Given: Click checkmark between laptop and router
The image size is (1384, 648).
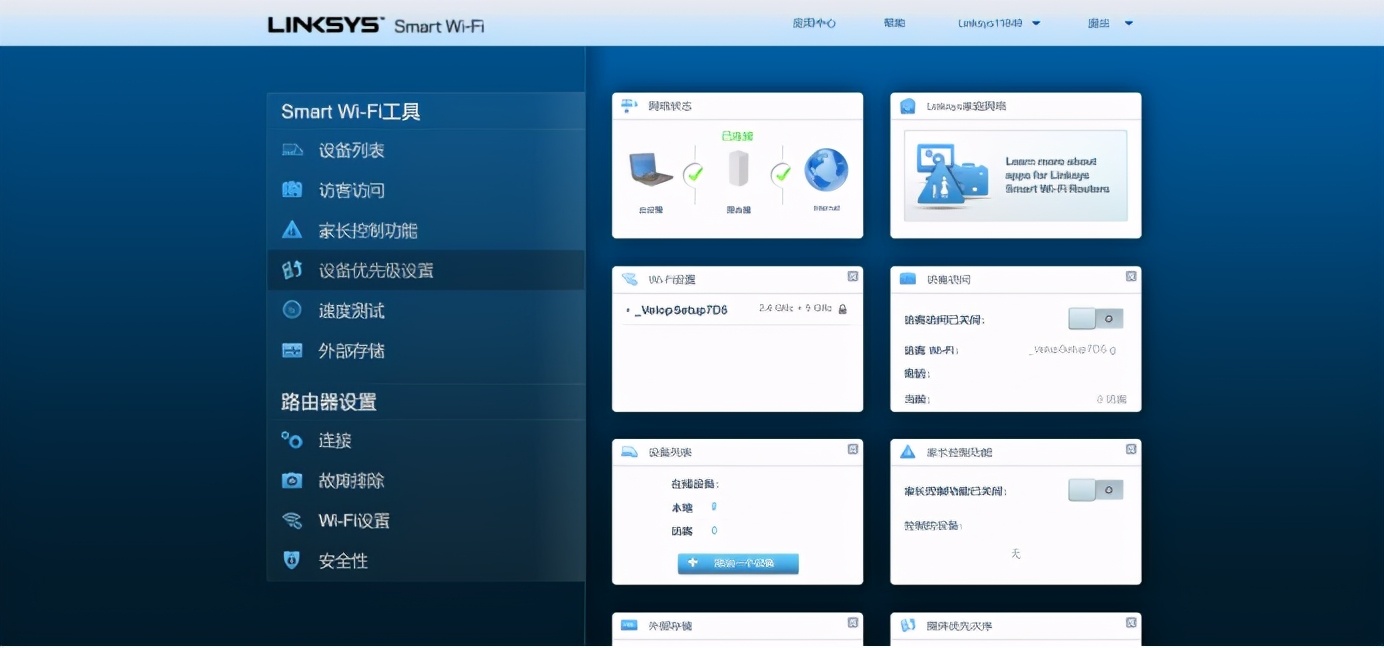Looking at the screenshot, I should [x=694, y=174].
